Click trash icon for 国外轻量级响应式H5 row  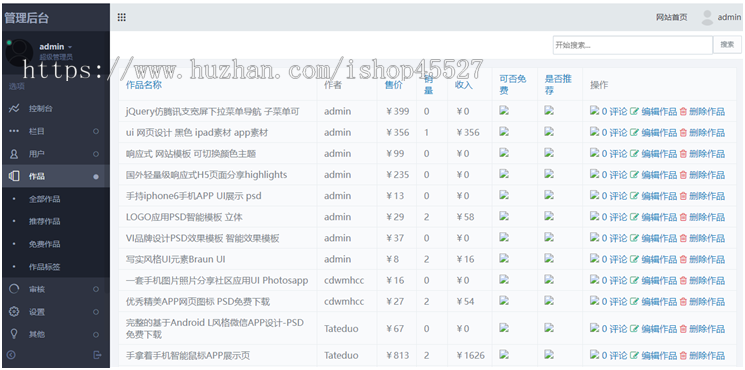tap(683, 175)
